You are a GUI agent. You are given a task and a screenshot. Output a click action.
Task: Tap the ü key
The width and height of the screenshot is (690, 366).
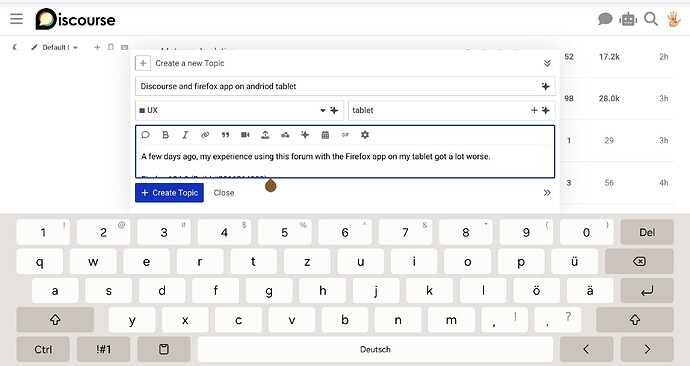click(574, 261)
